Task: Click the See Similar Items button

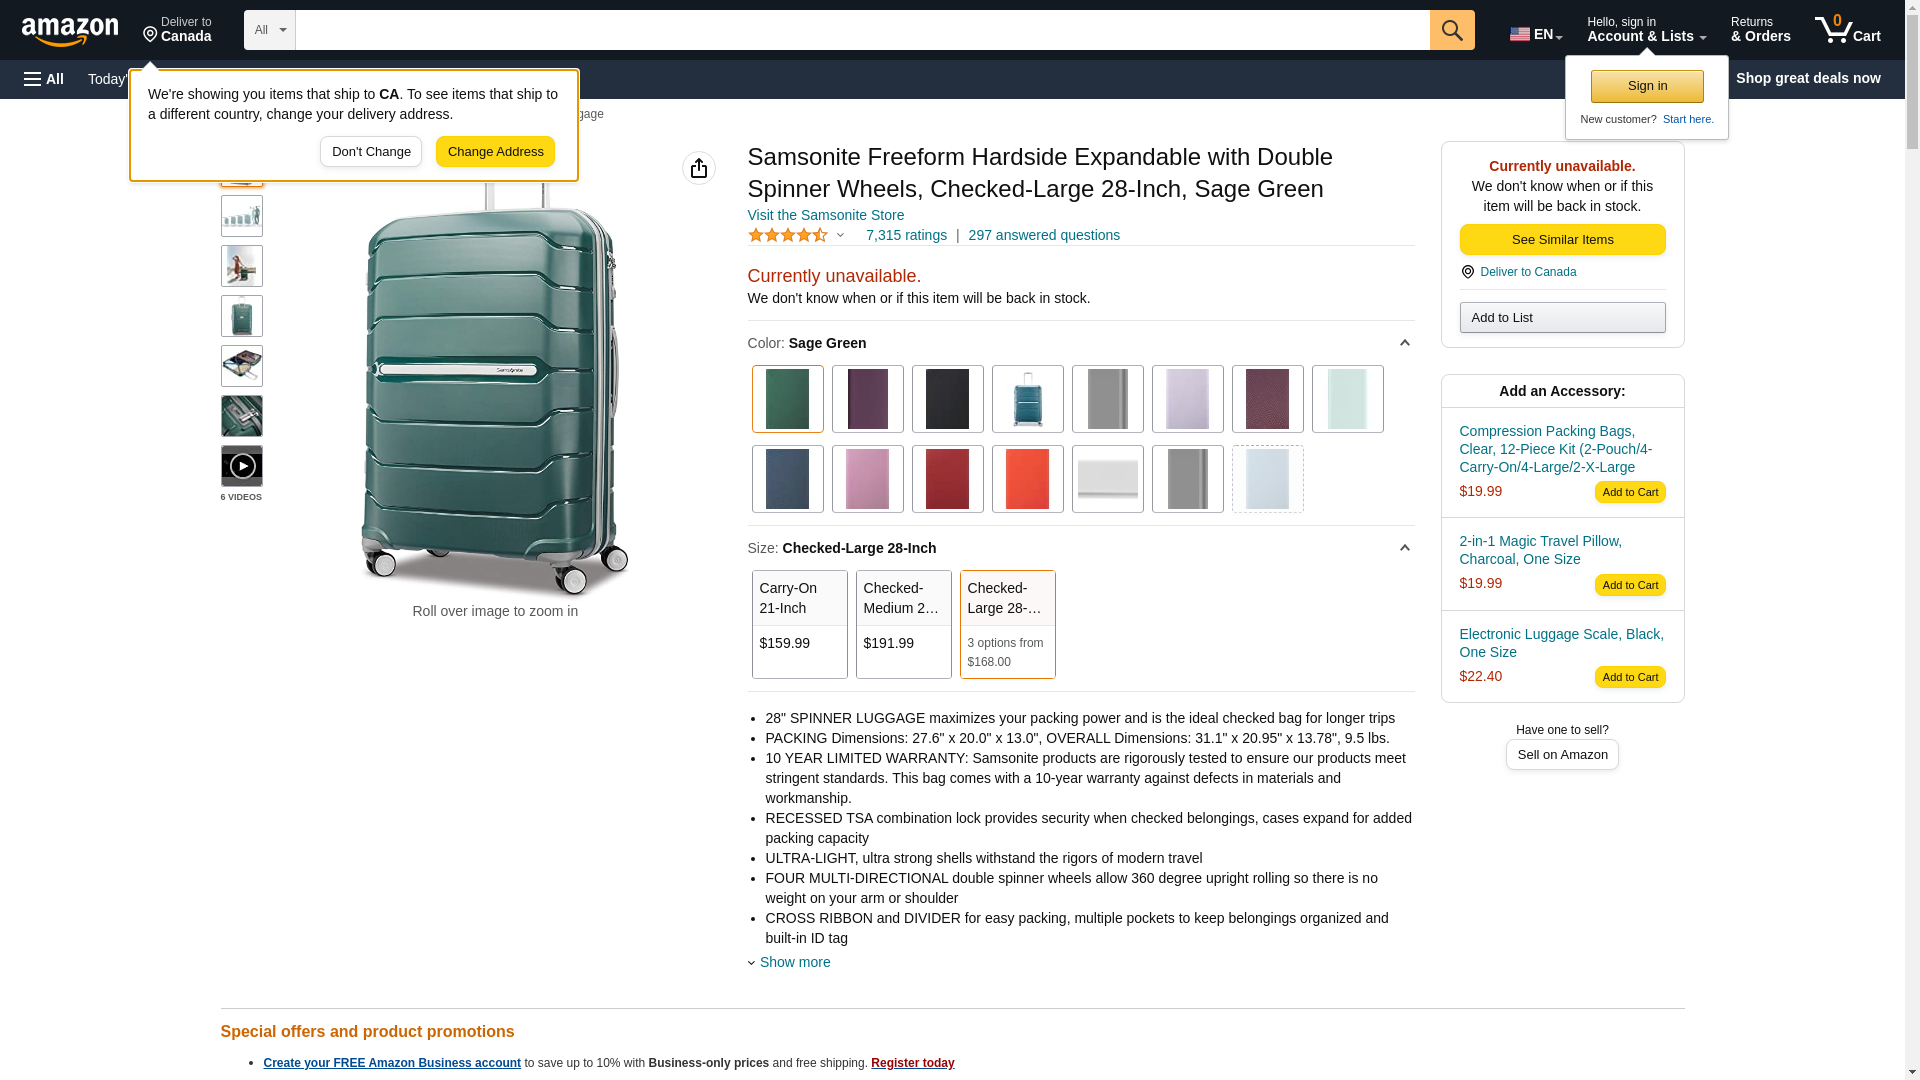Action: (1562, 240)
